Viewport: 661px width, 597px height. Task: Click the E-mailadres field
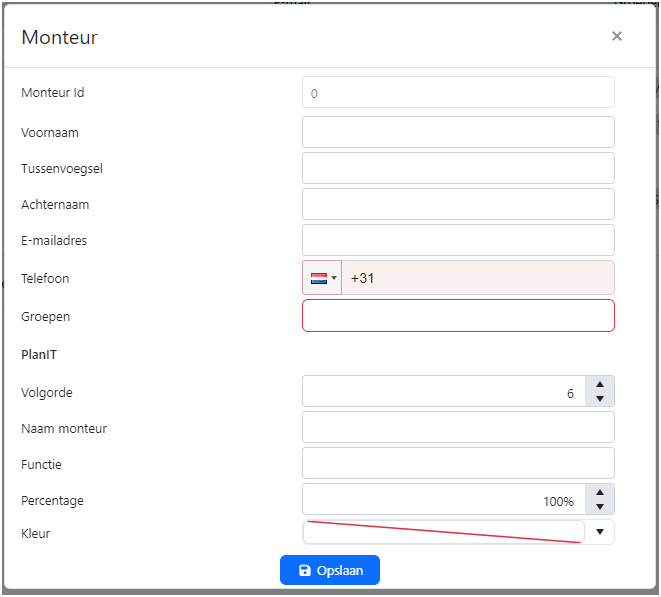coord(458,240)
